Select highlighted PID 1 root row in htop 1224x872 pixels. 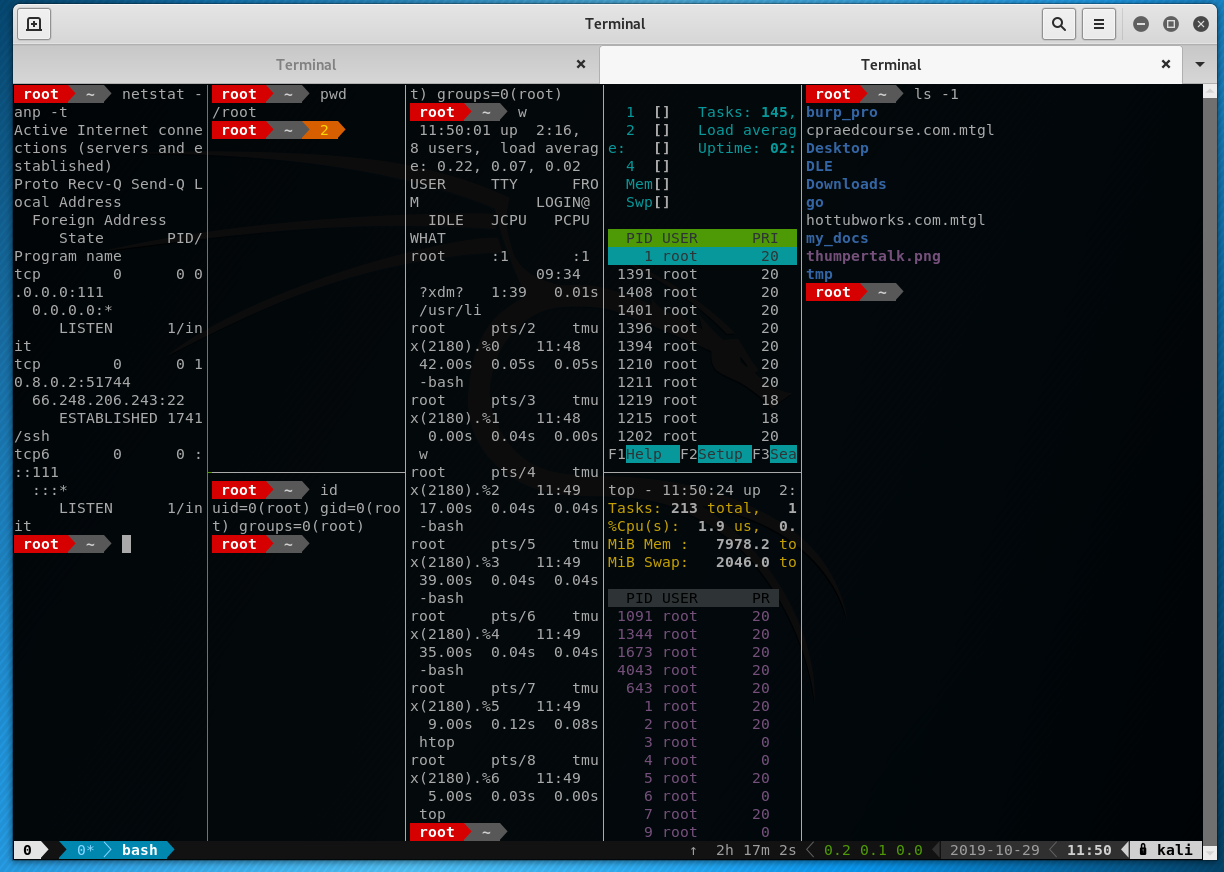click(702, 256)
